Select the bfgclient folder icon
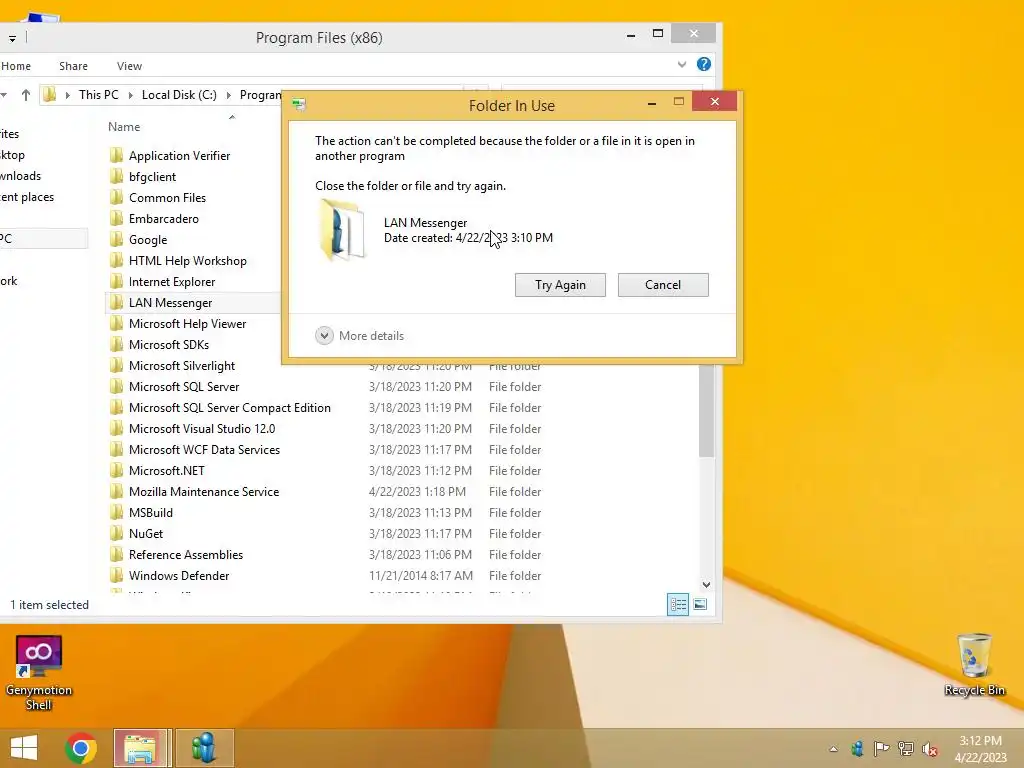The width and height of the screenshot is (1024, 768). pyautogui.click(x=116, y=176)
